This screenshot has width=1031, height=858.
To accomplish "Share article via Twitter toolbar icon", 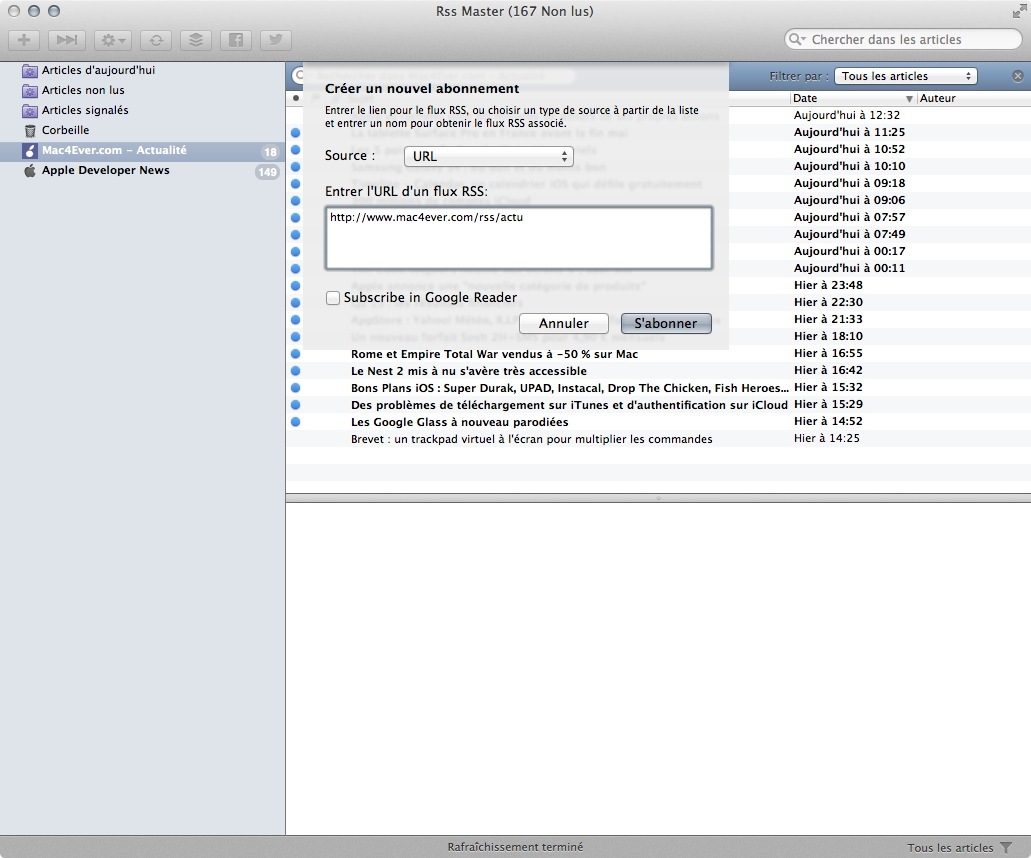I will [x=276, y=40].
